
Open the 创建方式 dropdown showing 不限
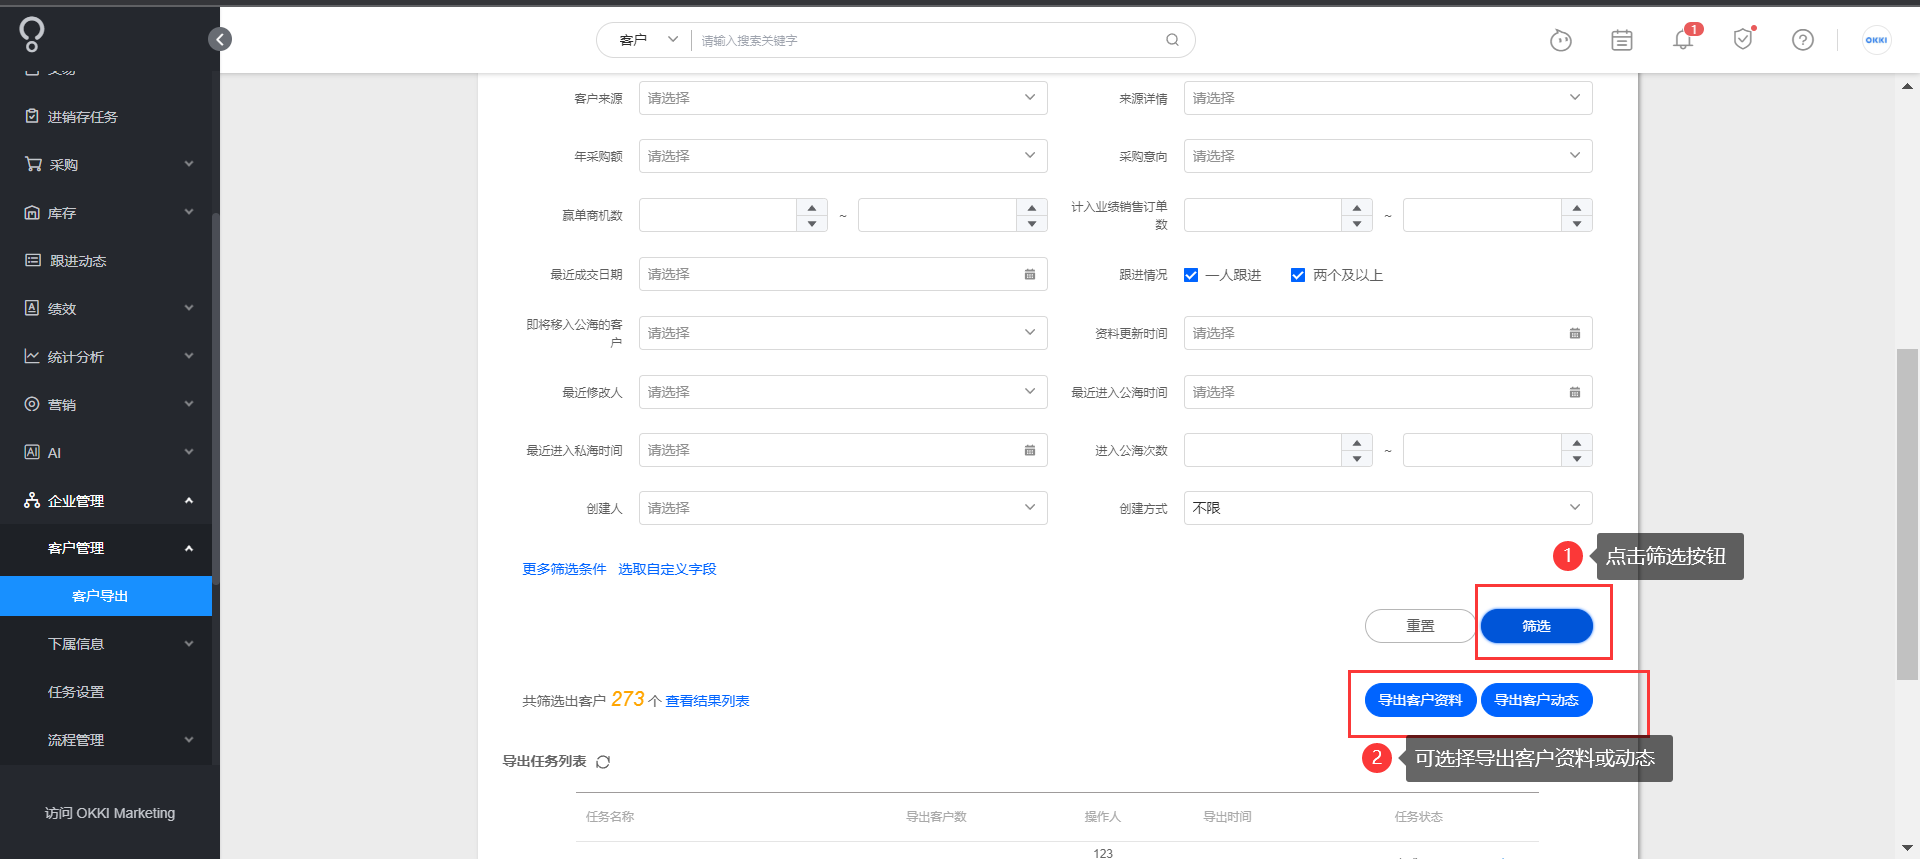click(1388, 508)
